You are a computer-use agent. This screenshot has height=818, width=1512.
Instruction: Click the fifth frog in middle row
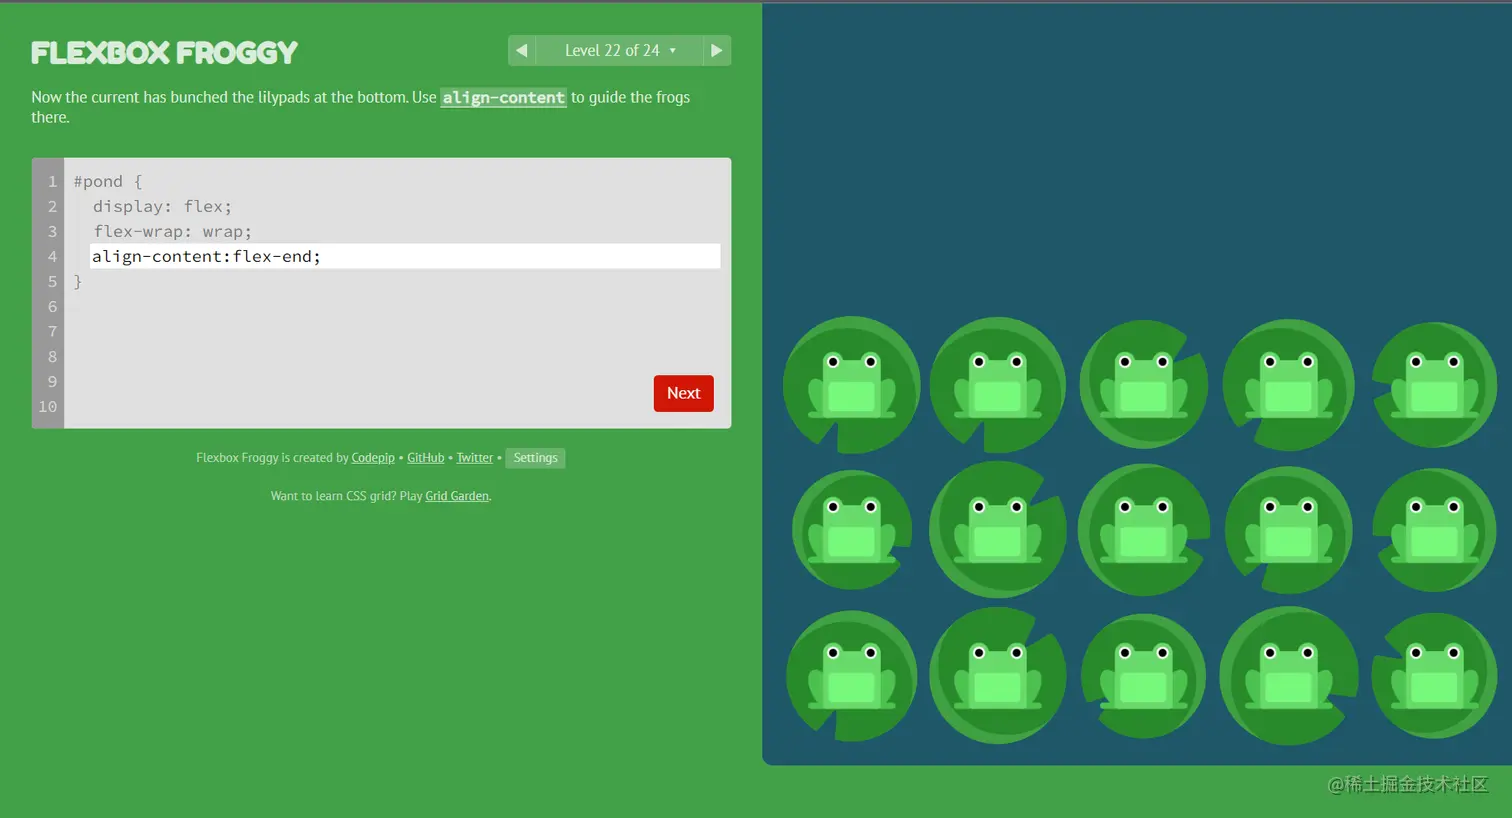[x=1435, y=530]
